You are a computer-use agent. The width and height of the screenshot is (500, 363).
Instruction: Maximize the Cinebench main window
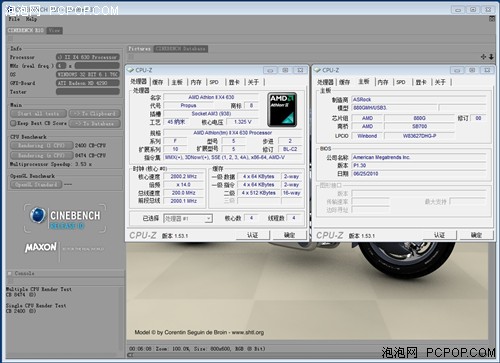[x=473, y=10]
